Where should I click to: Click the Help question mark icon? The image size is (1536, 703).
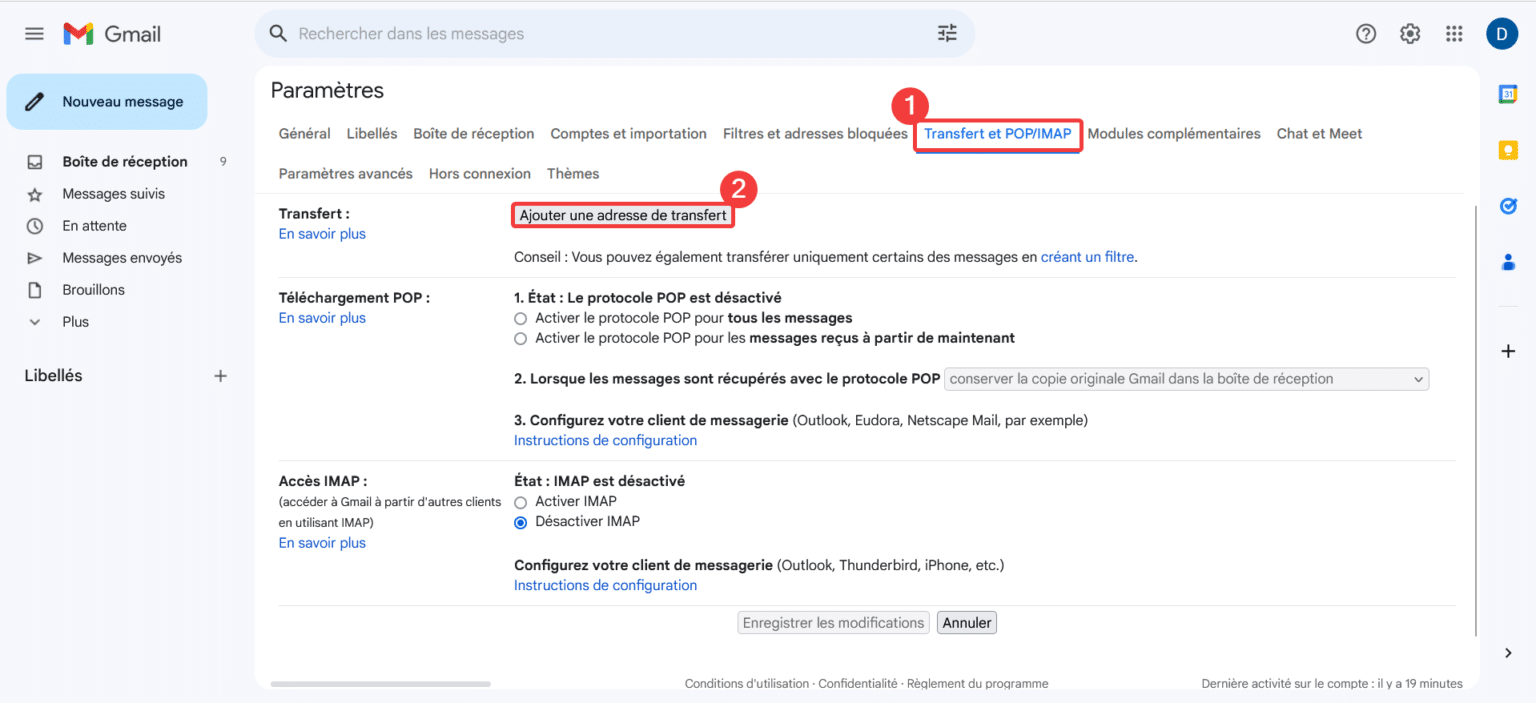pos(1366,33)
